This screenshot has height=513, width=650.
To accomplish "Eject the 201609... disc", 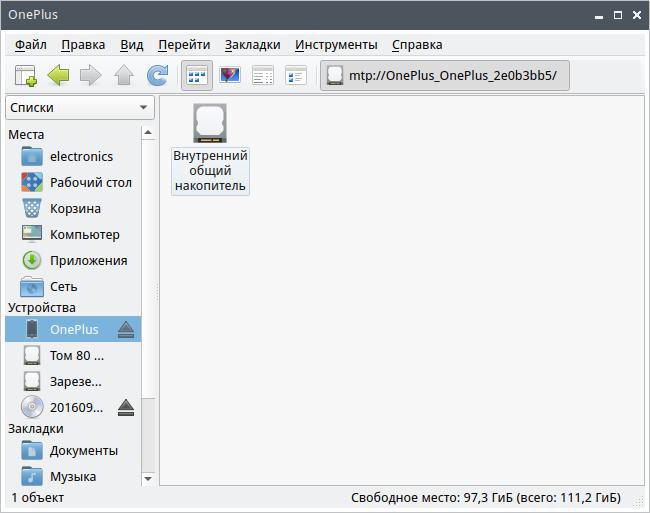I will point(126,408).
